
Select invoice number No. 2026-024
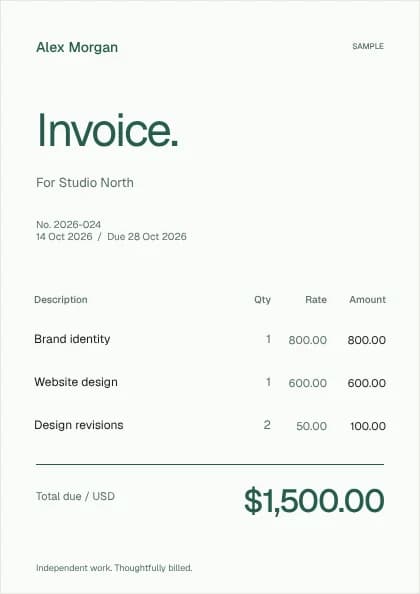pos(69,224)
